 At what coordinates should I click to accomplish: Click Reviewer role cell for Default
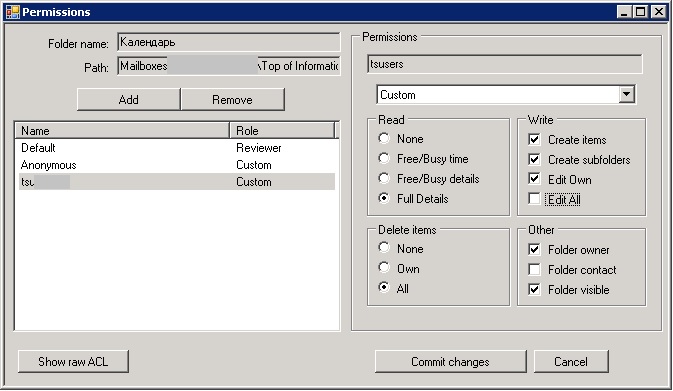tap(258, 148)
